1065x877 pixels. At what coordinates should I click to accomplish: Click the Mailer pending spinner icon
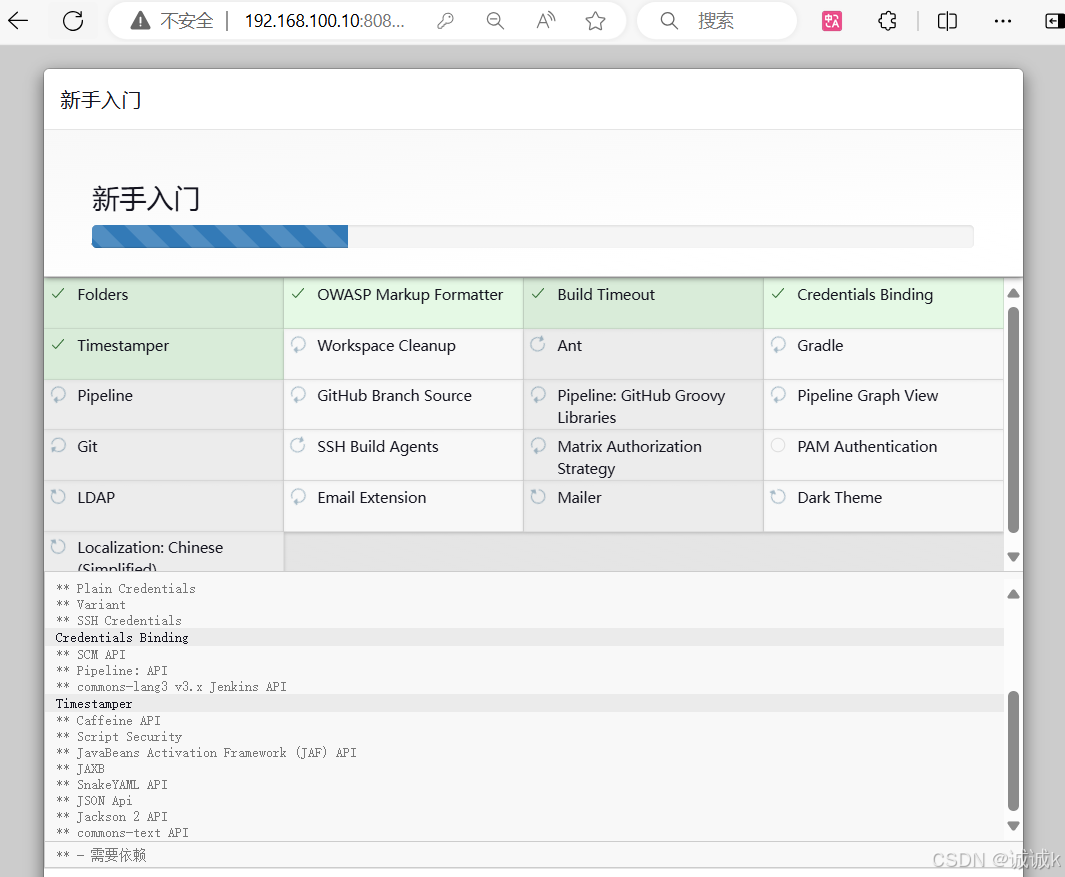click(538, 497)
